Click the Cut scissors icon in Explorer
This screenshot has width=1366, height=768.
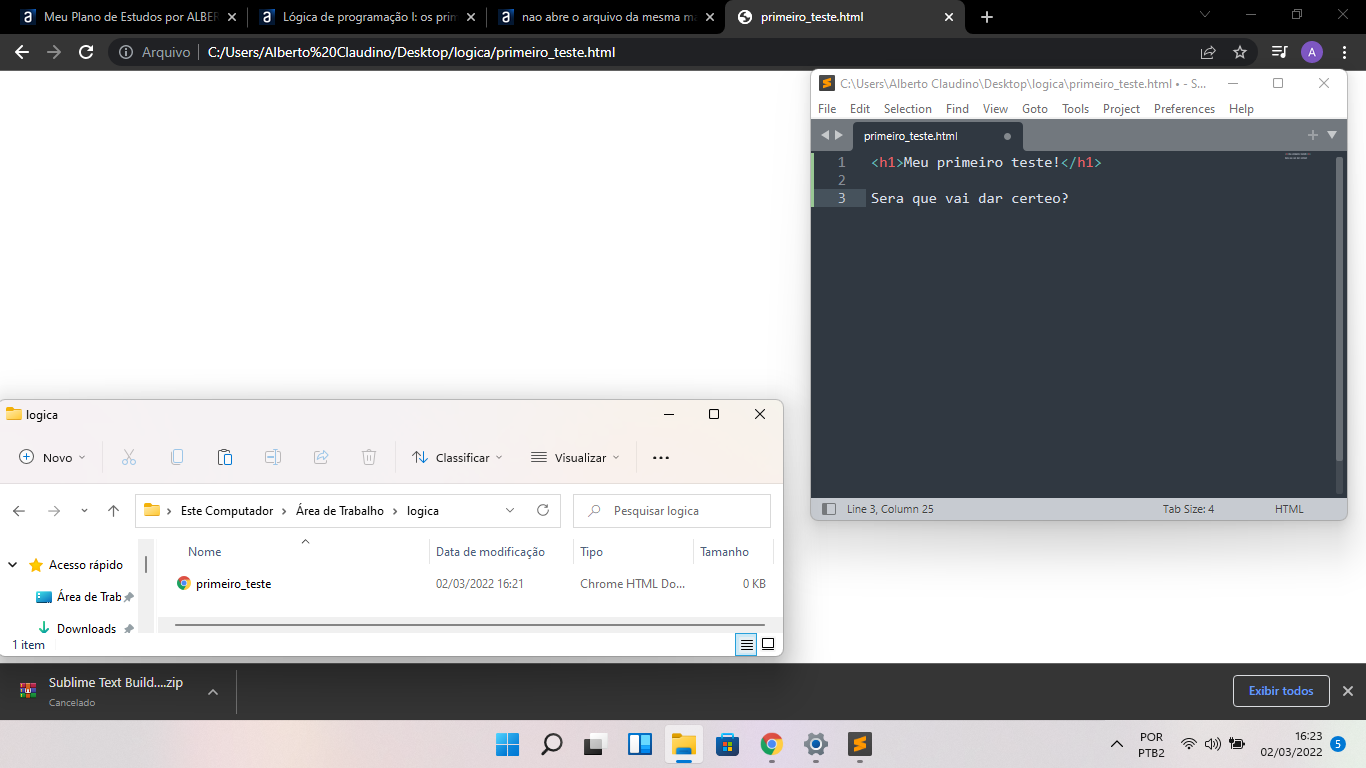tap(129, 457)
